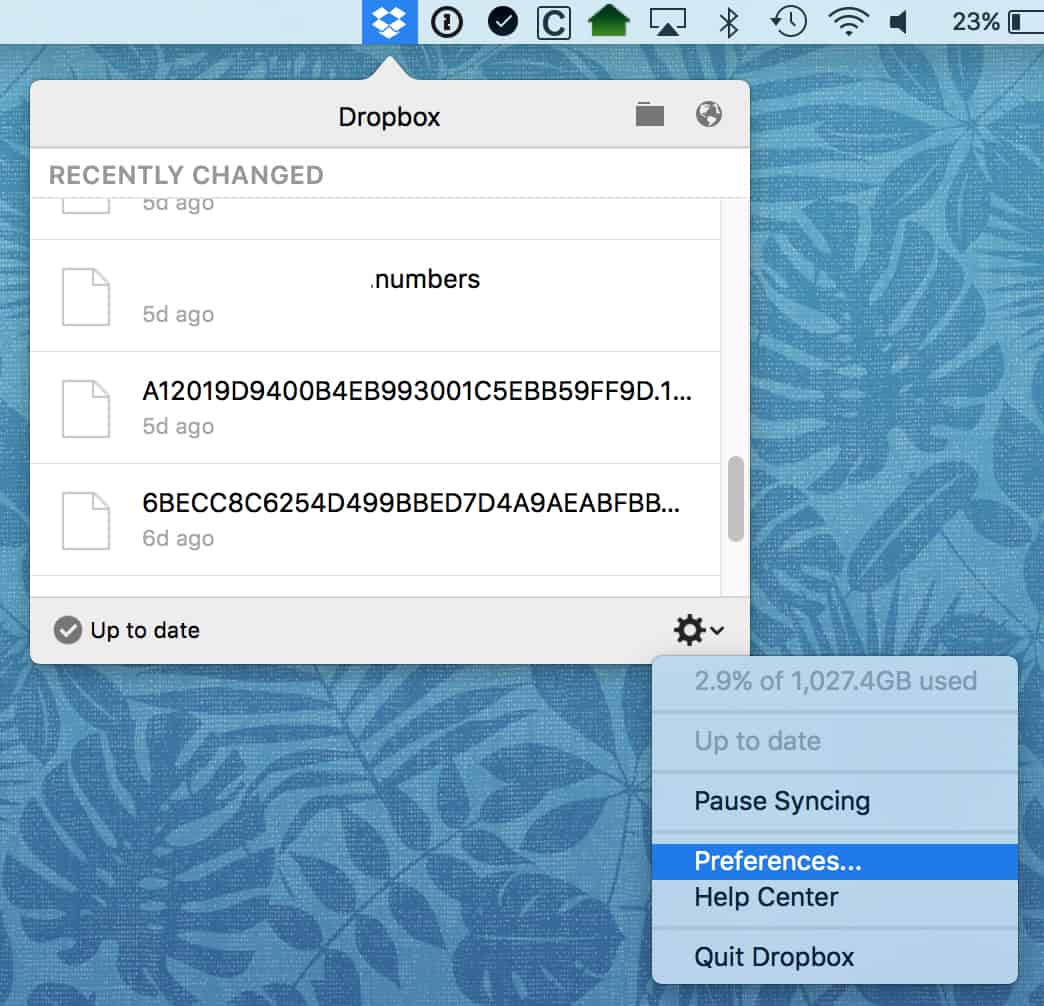
Task: Select the .numbers file name
Action: coord(425,280)
